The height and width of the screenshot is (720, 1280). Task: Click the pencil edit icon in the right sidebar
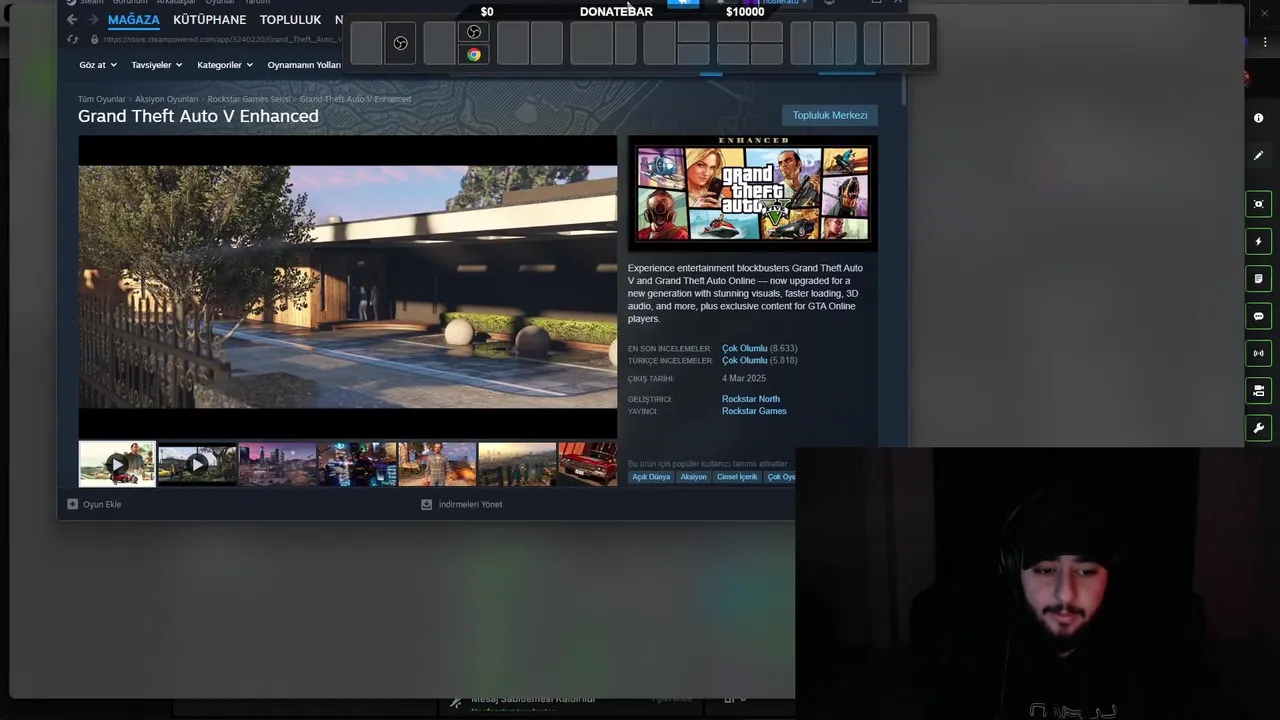(1258, 156)
